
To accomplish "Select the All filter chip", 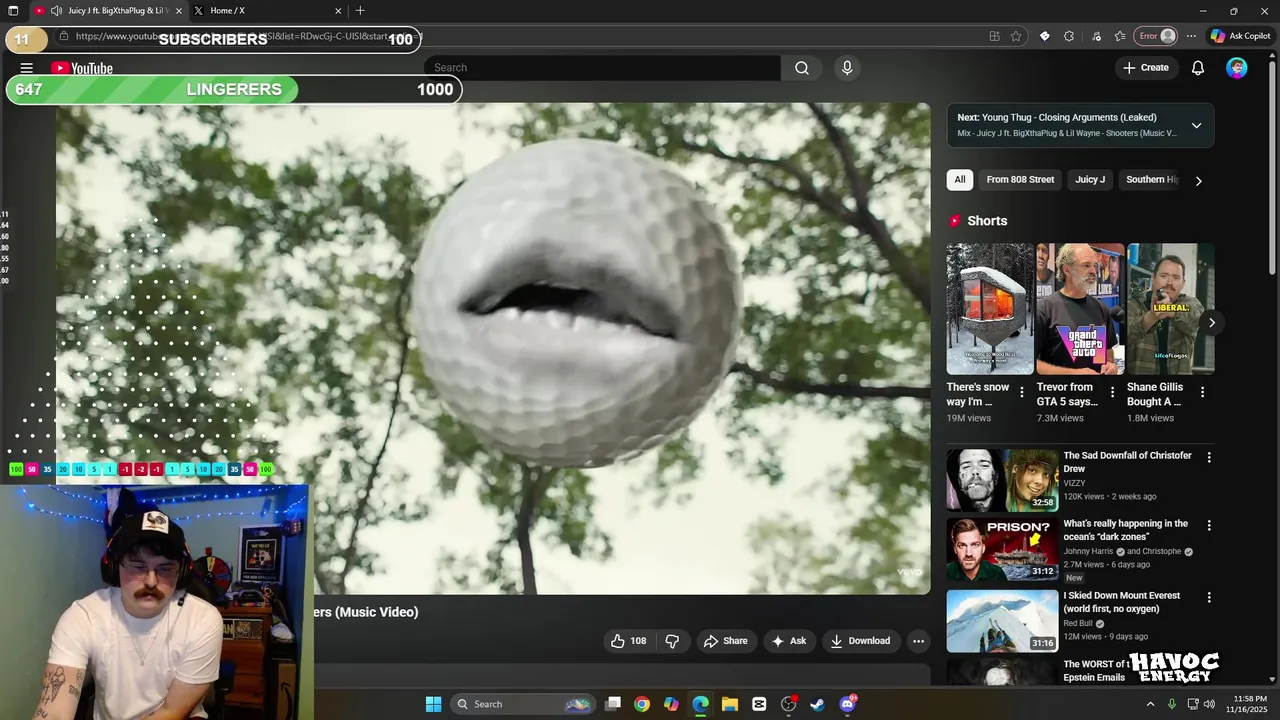I will (960, 180).
